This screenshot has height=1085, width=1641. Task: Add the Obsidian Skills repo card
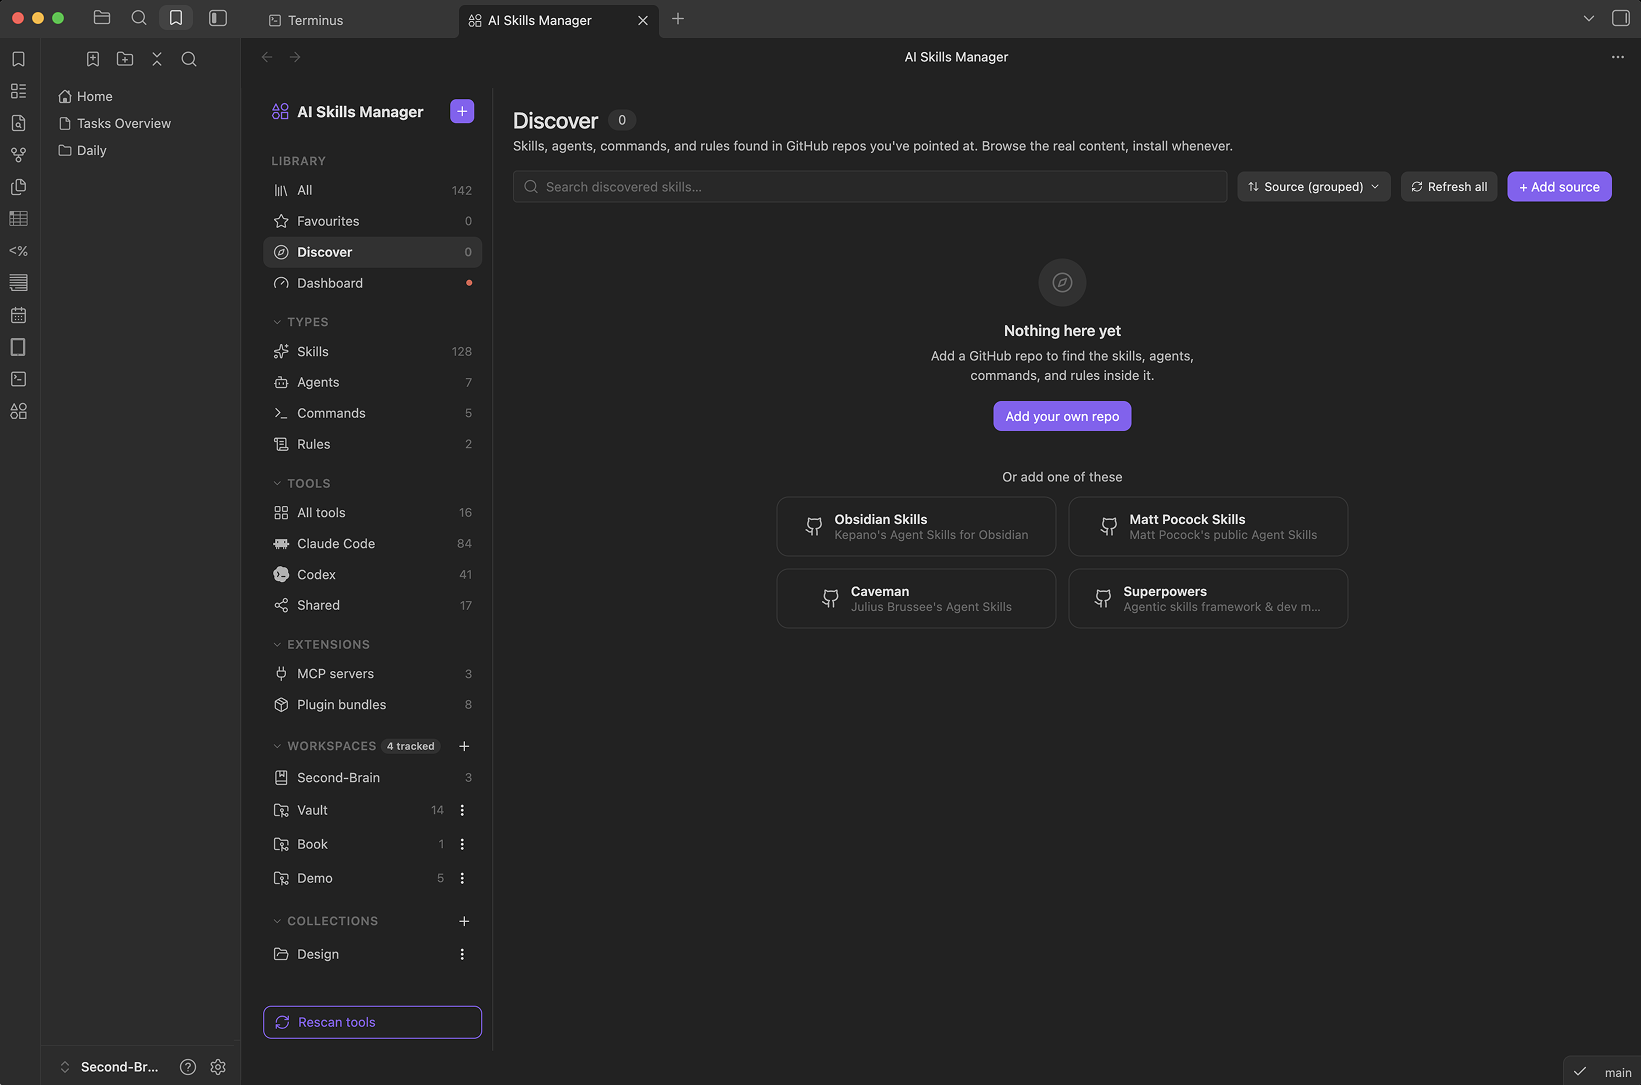point(916,527)
